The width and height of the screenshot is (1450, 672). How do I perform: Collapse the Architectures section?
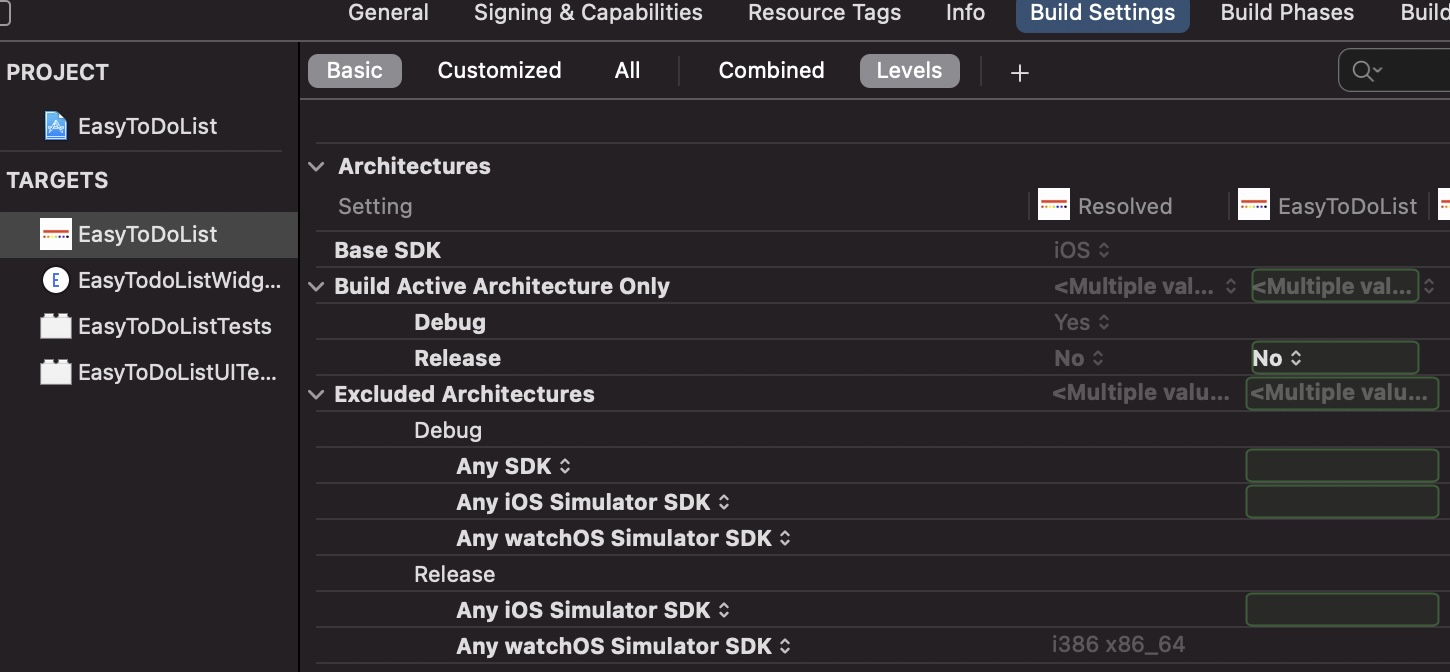(x=317, y=166)
